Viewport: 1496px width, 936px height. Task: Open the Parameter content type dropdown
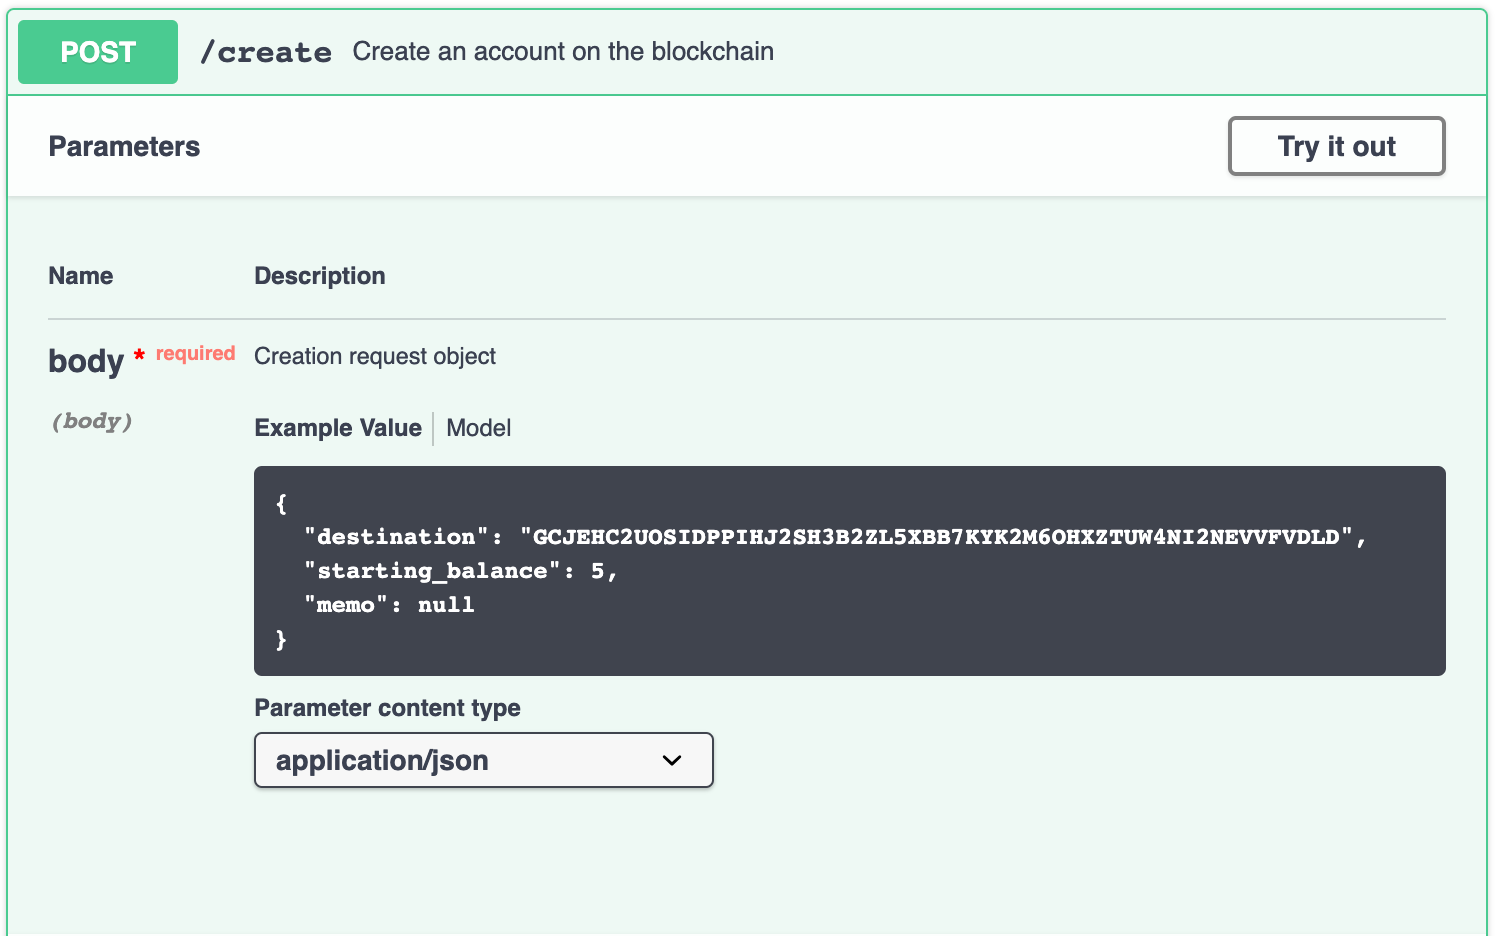coord(483,760)
